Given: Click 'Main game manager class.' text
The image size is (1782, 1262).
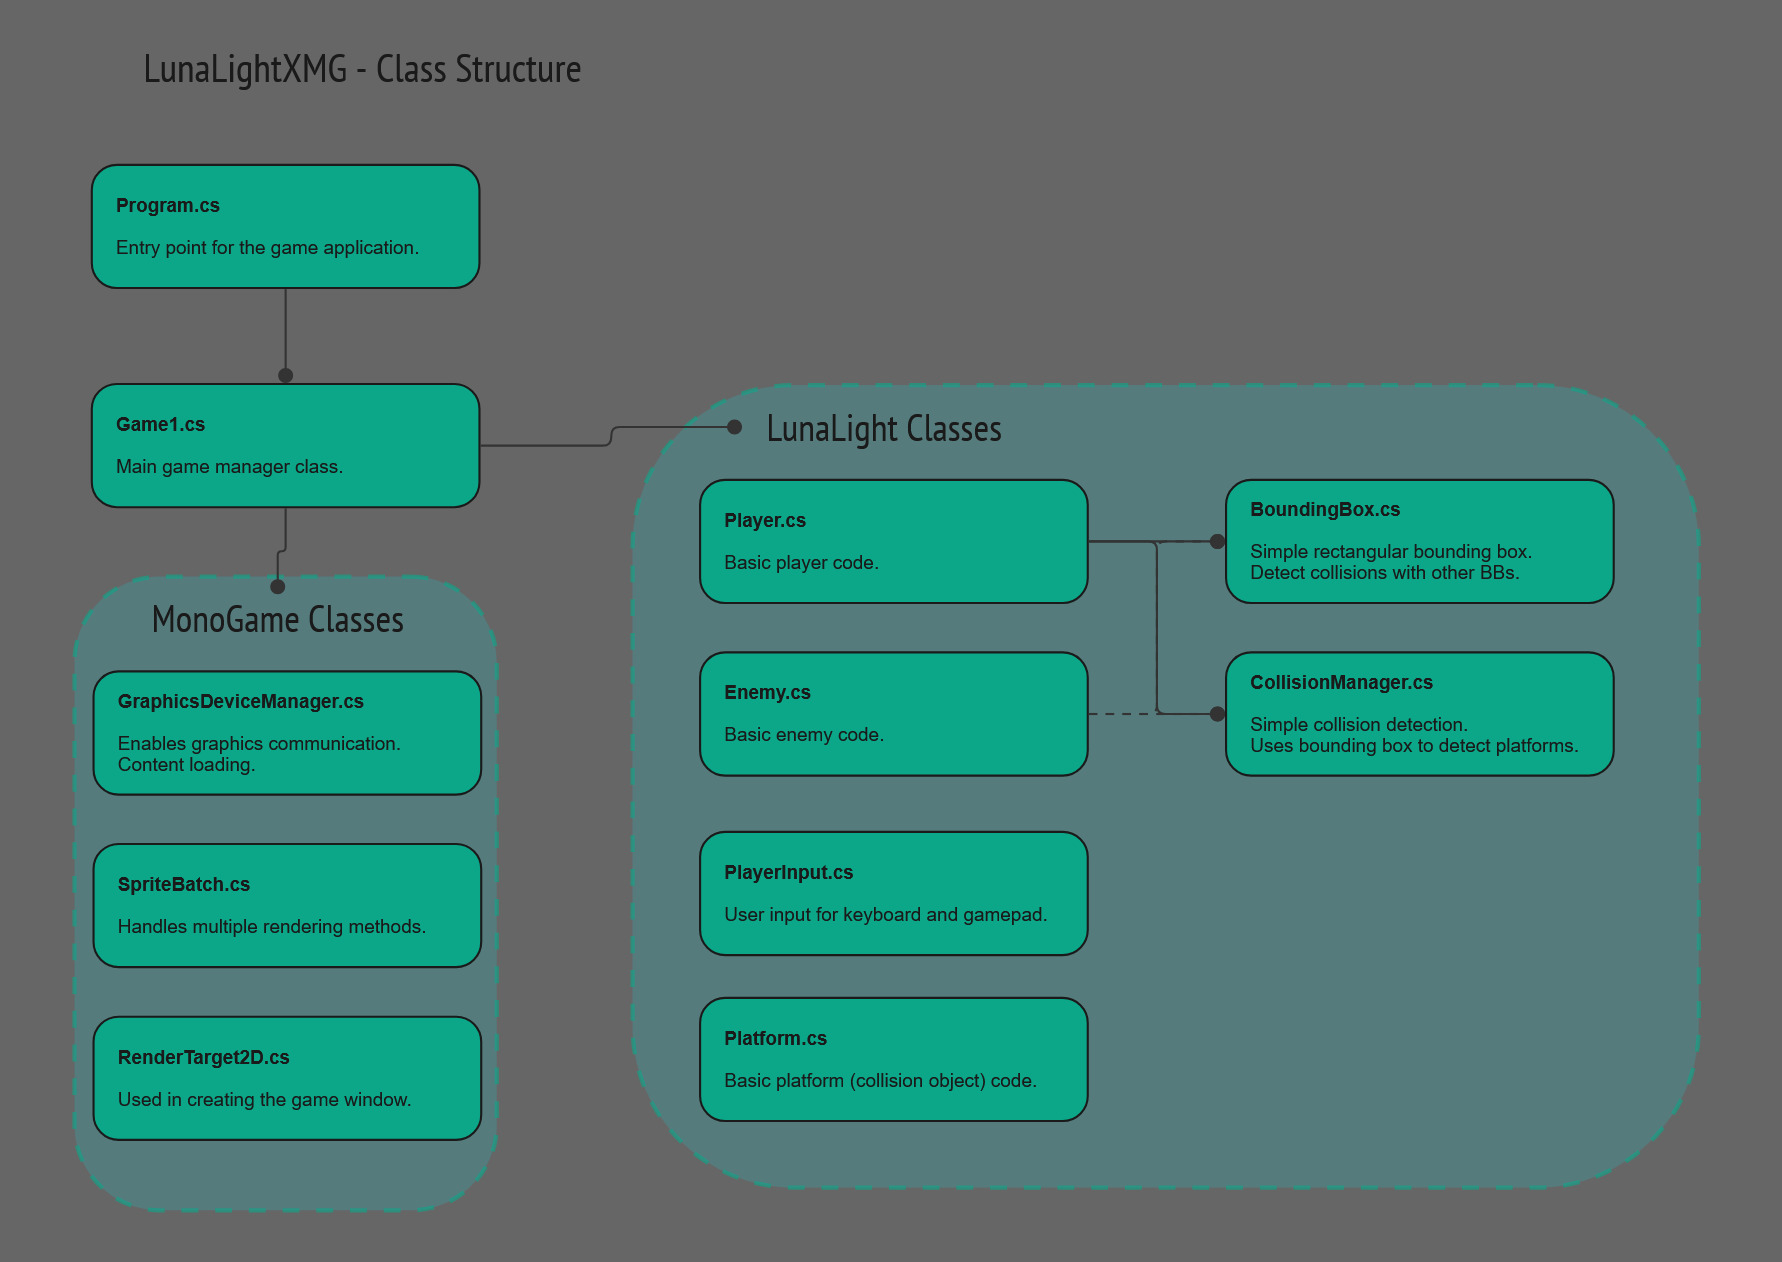Looking at the screenshot, I should point(229,467).
